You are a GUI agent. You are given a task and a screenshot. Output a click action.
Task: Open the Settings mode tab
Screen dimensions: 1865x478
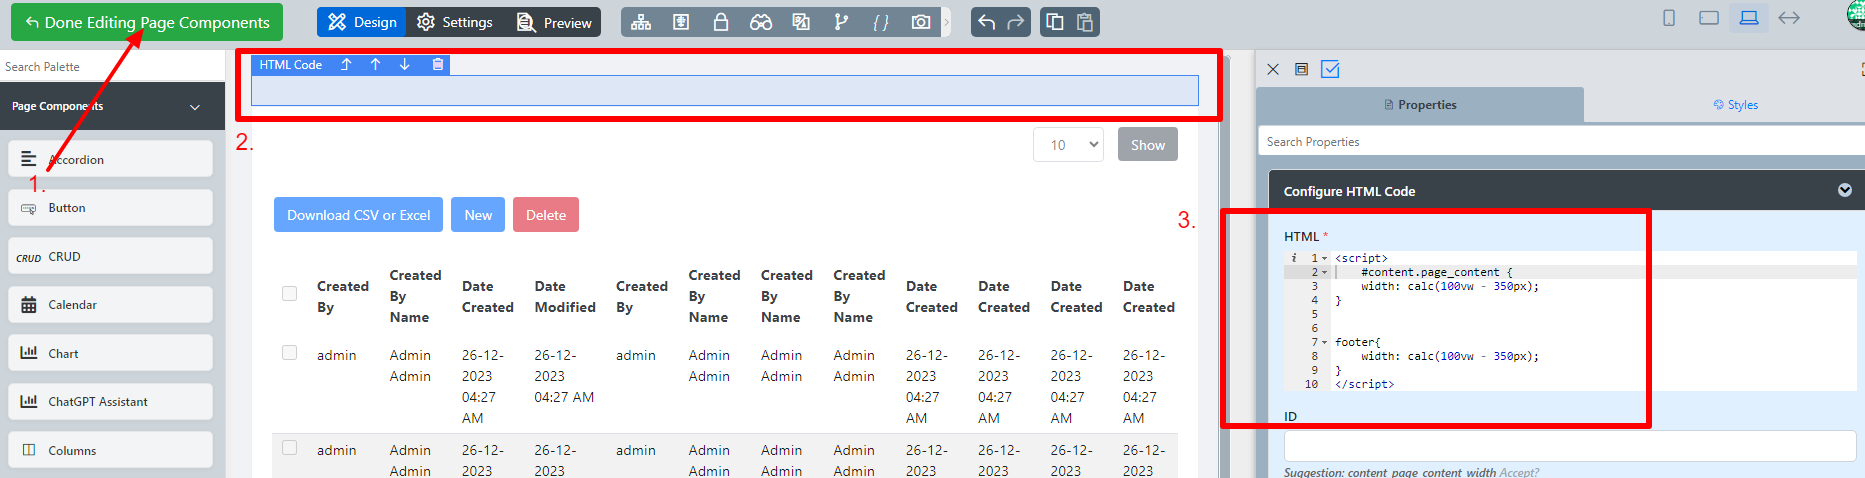[455, 22]
